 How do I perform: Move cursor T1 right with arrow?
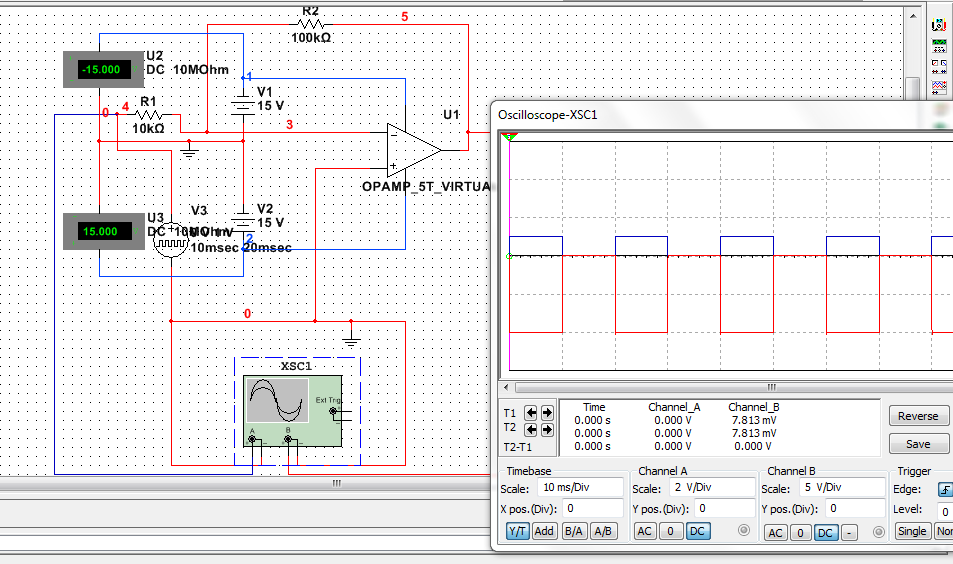point(547,413)
